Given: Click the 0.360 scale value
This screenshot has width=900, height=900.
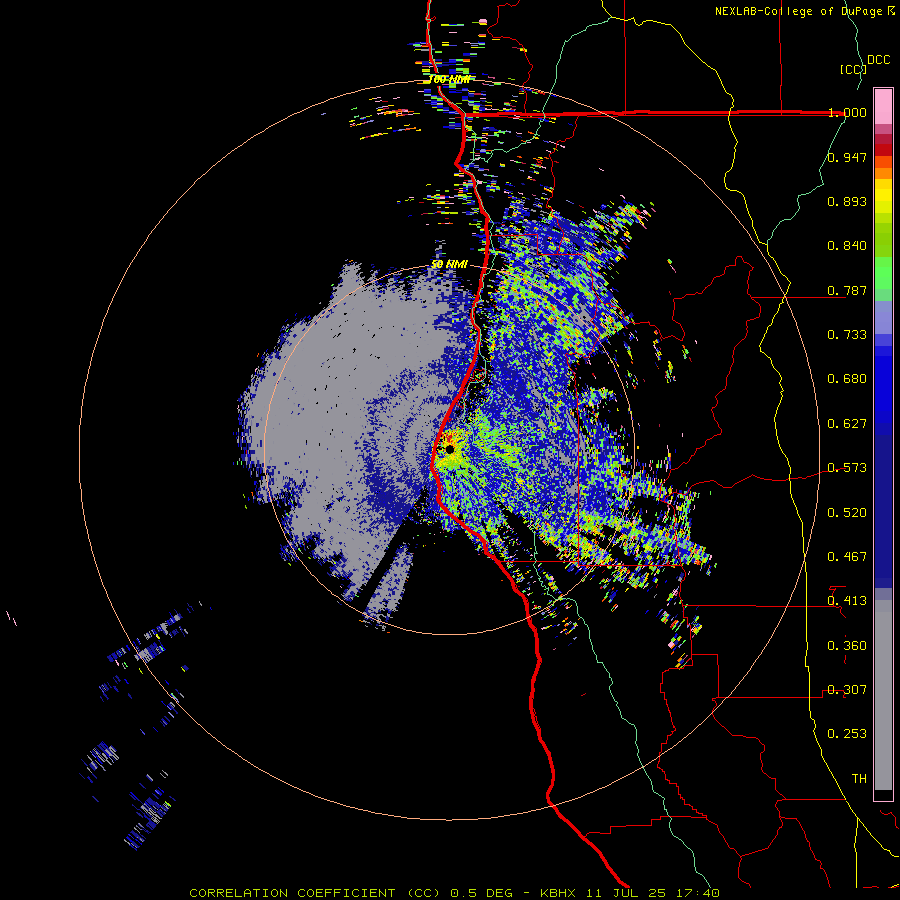Looking at the screenshot, I should [847, 646].
